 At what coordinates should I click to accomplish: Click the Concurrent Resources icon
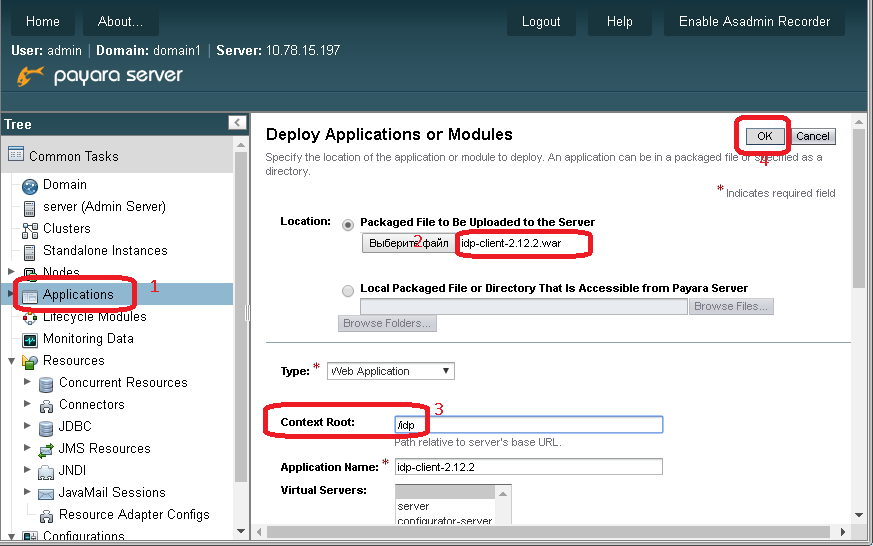click(x=46, y=384)
